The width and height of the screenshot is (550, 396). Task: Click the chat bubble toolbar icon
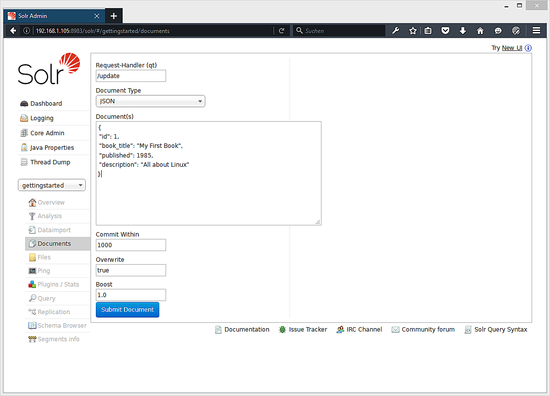[x=498, y=31]
